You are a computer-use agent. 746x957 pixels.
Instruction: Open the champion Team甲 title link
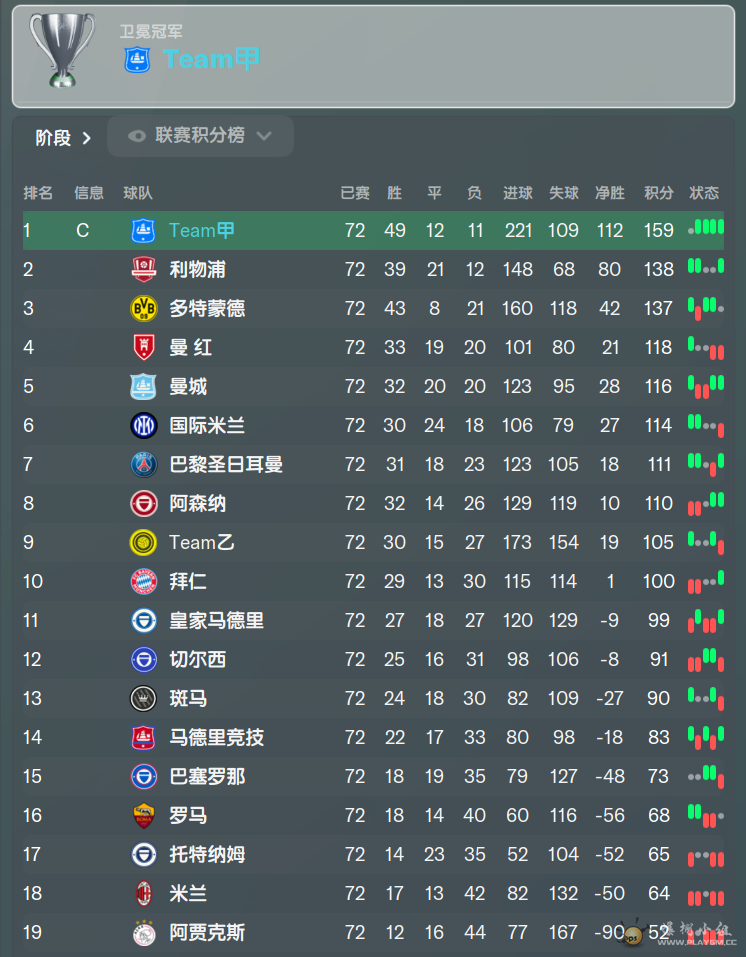pos(211,59)
